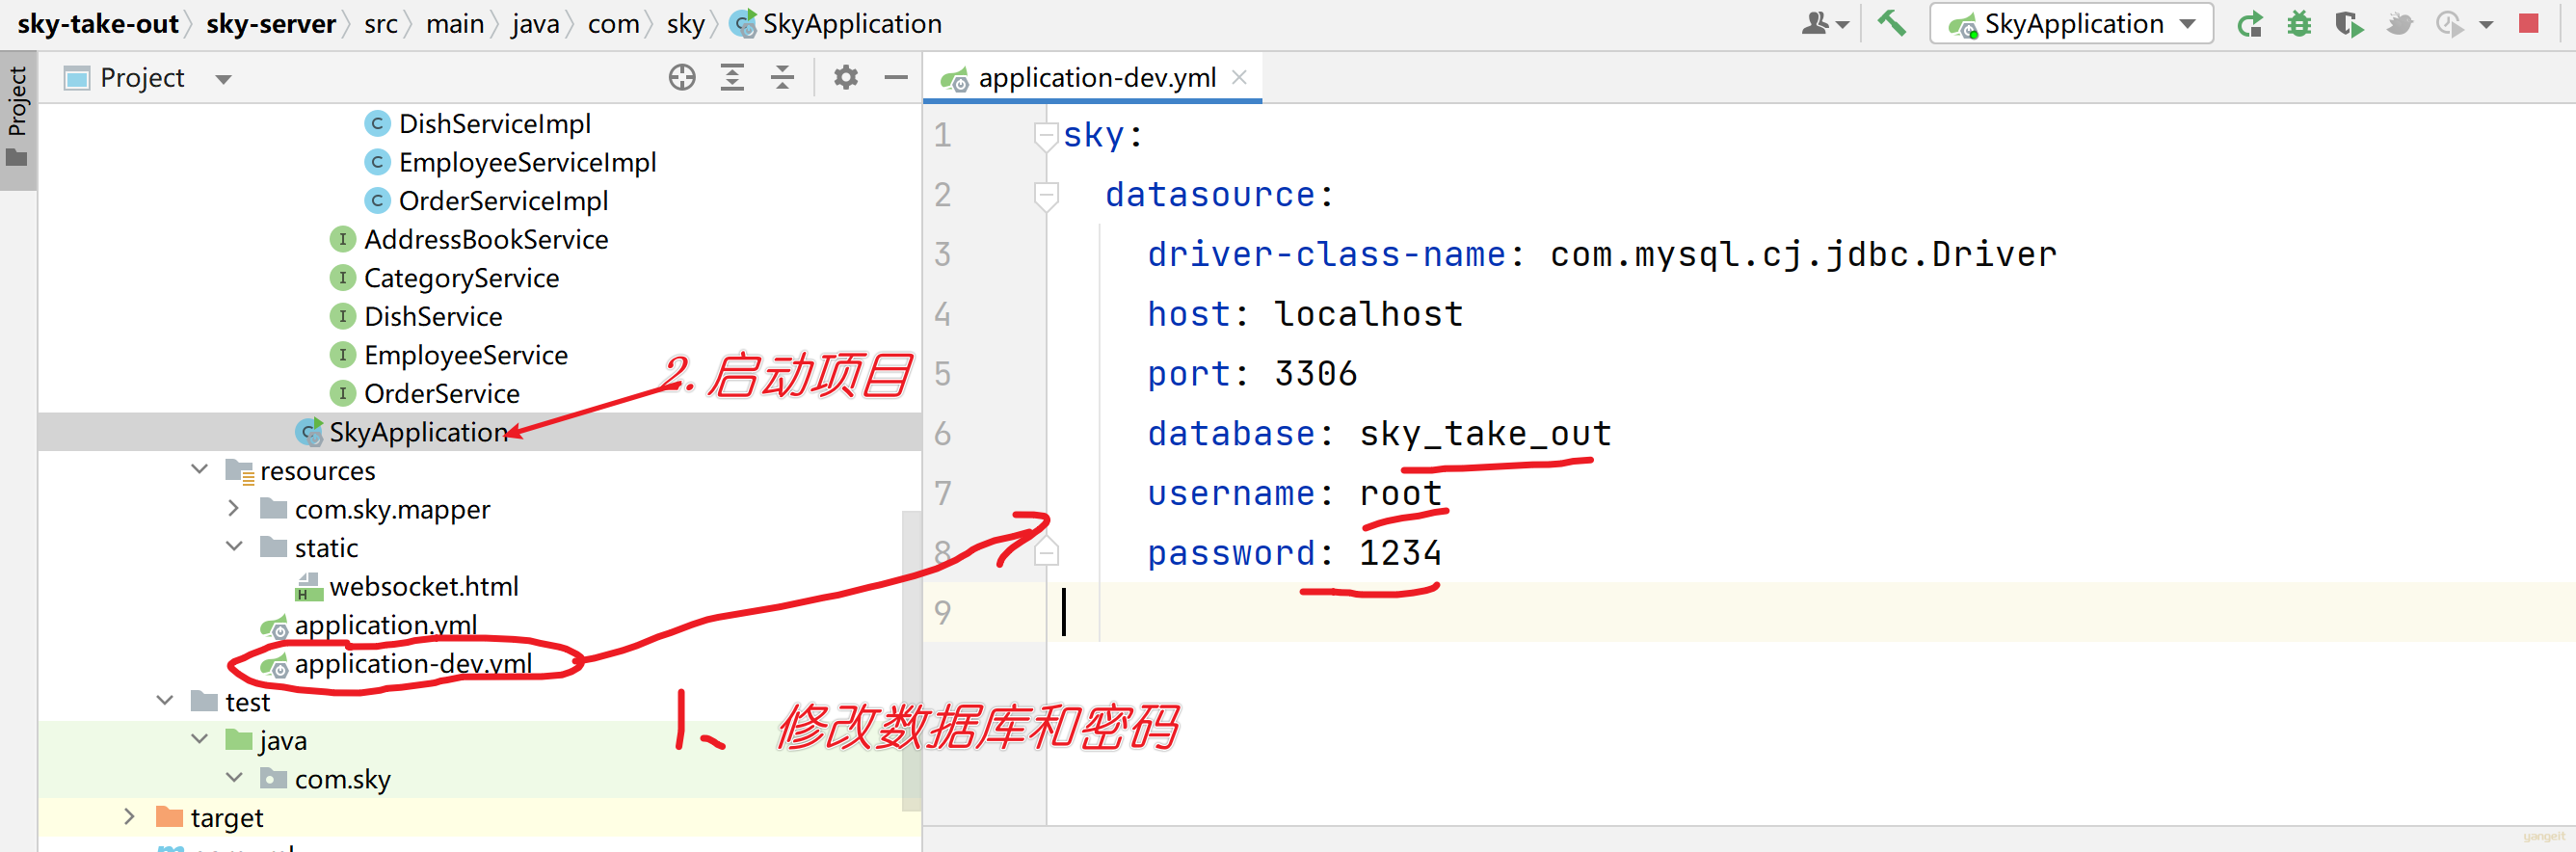
Task: Expand the target folder
Action: pyautogui.click(x=130, y=817)
